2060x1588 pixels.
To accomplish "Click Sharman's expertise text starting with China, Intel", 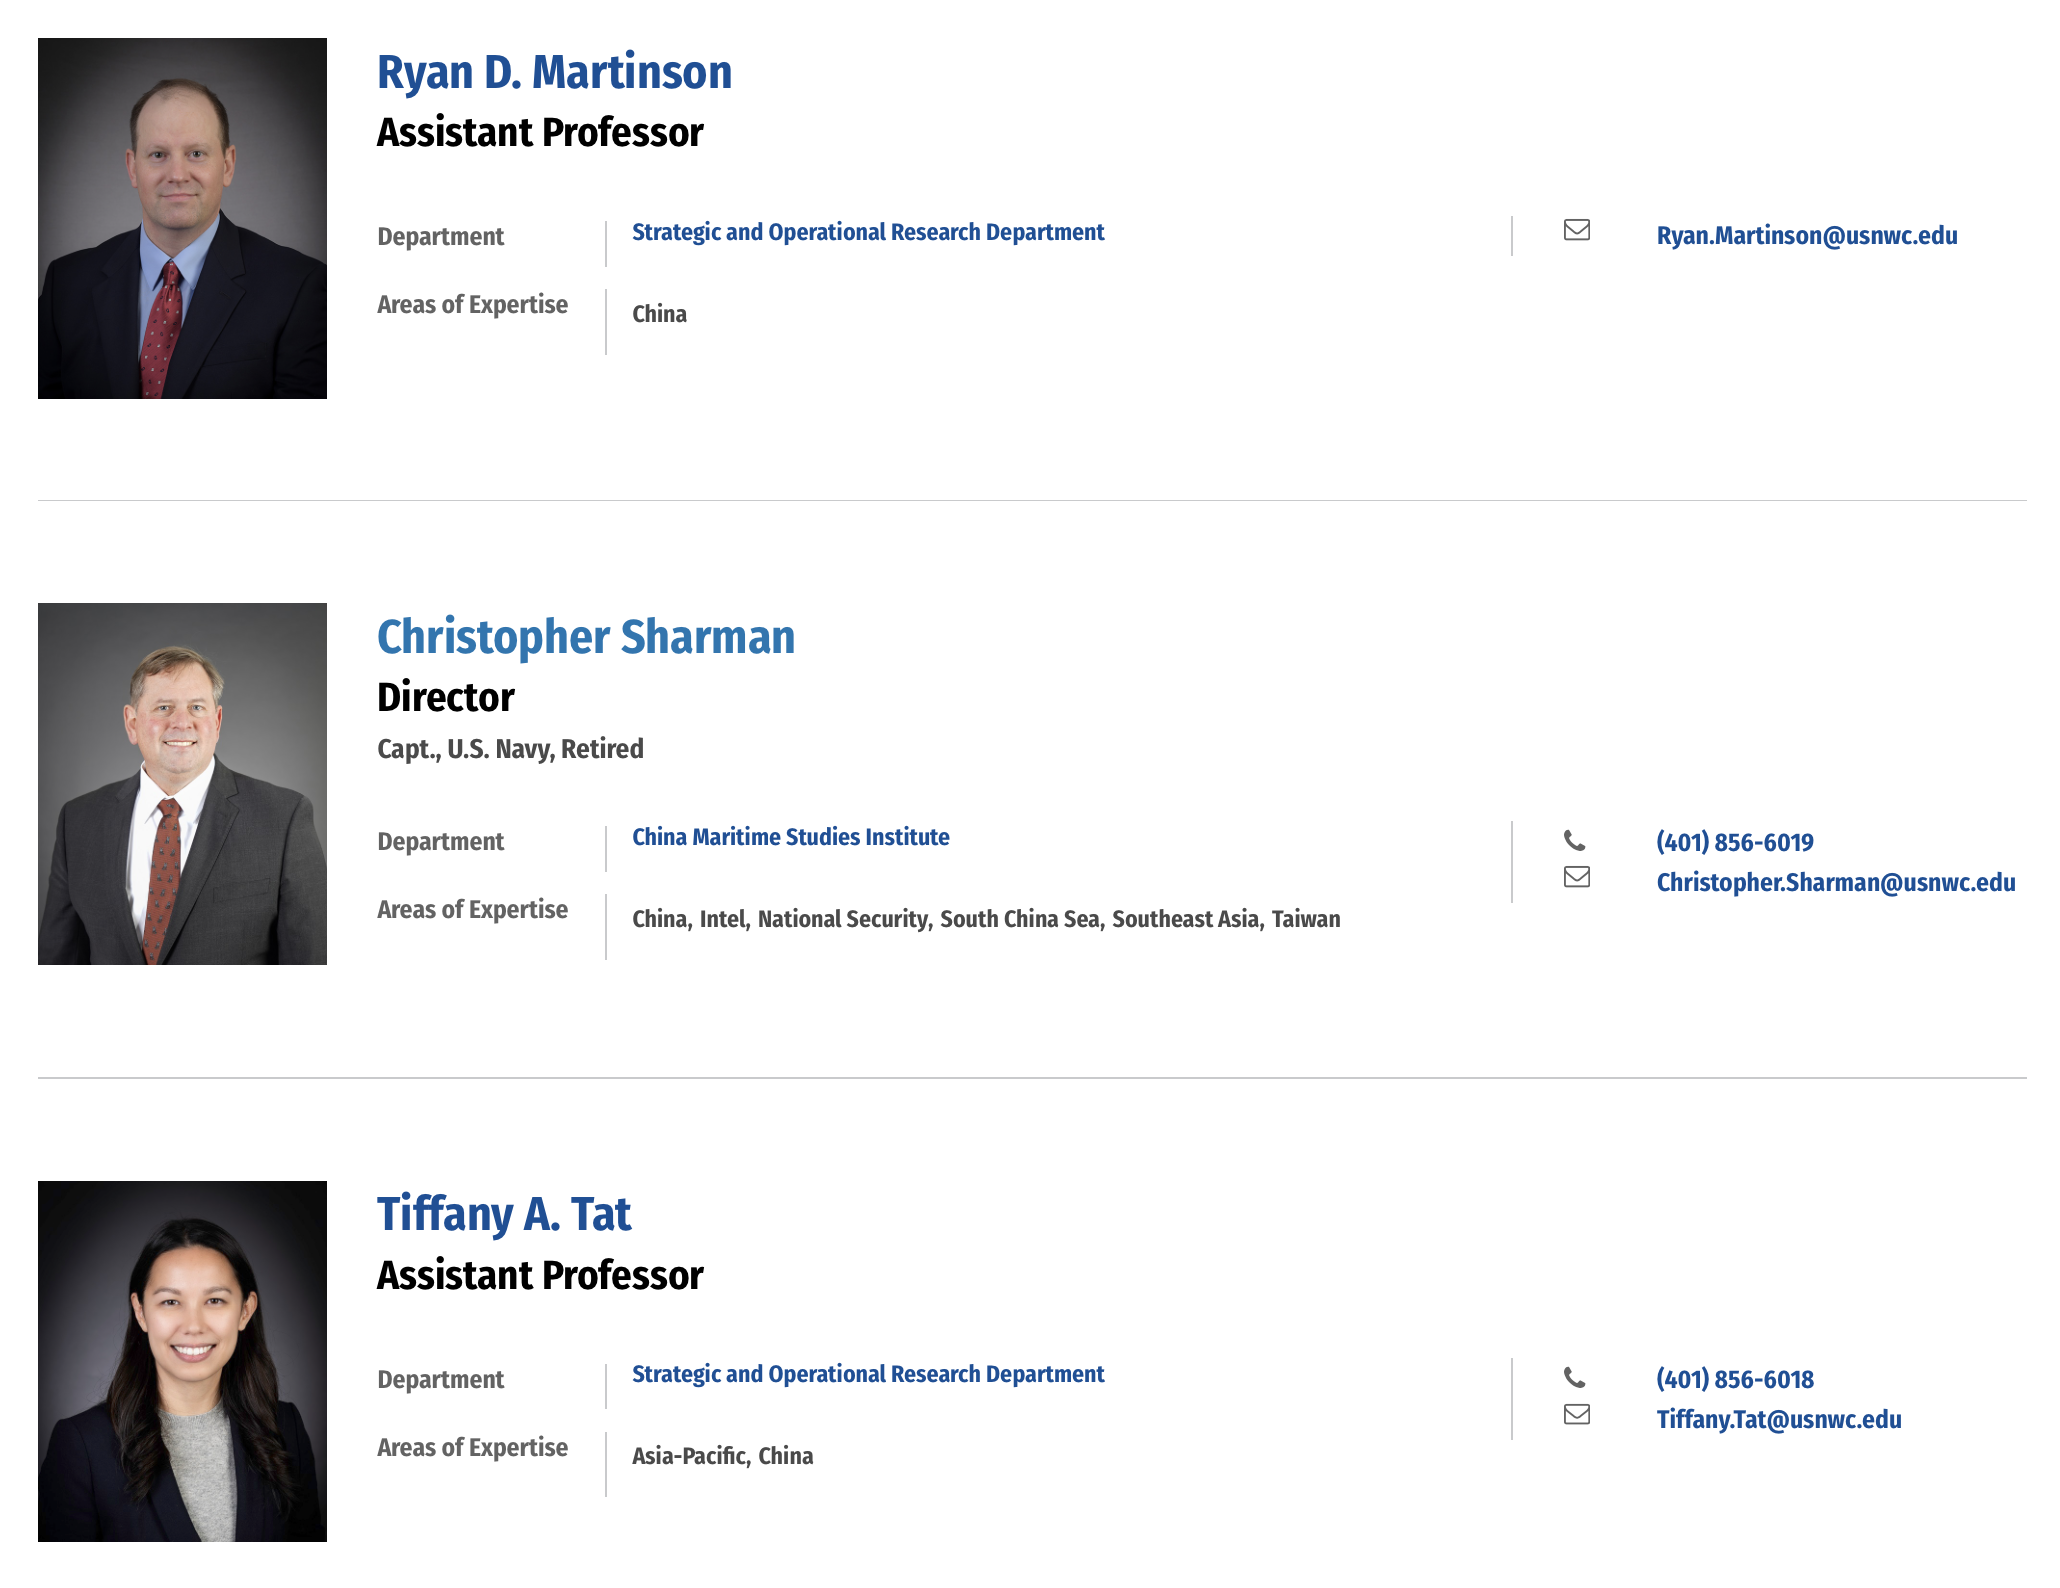I will (986, 919).
